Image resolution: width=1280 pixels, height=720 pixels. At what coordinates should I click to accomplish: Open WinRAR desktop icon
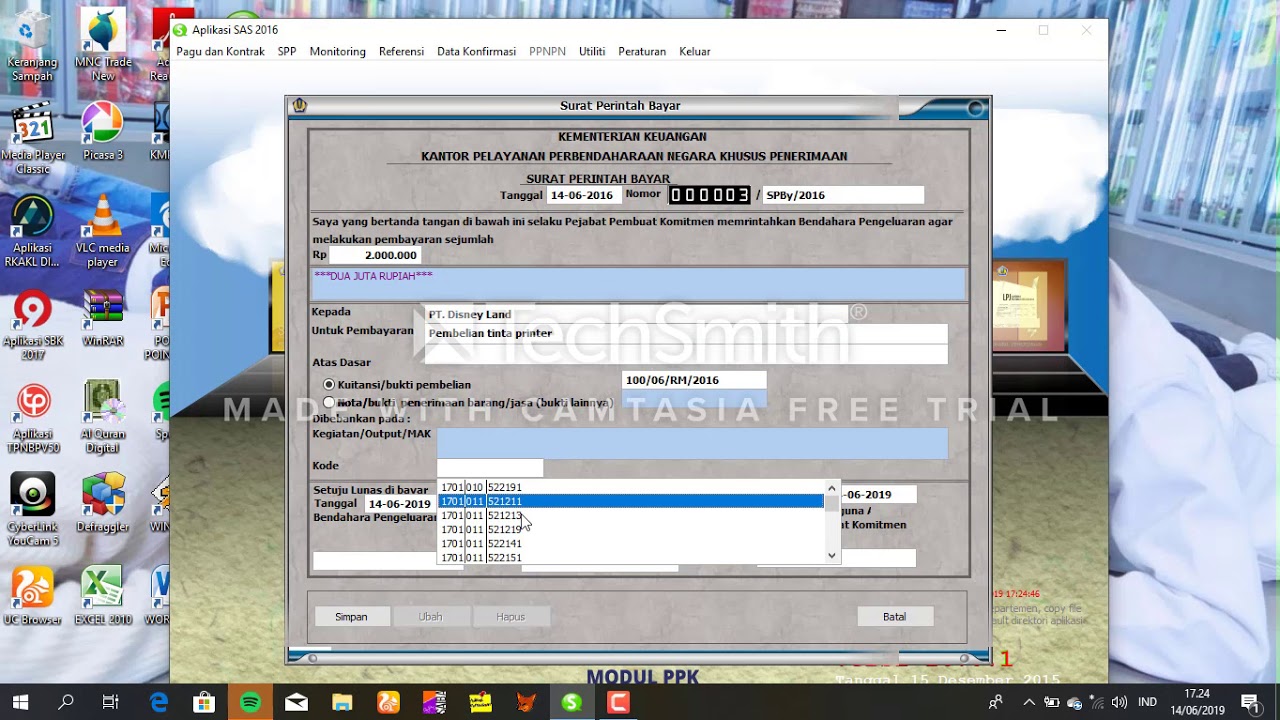(103, 318)
